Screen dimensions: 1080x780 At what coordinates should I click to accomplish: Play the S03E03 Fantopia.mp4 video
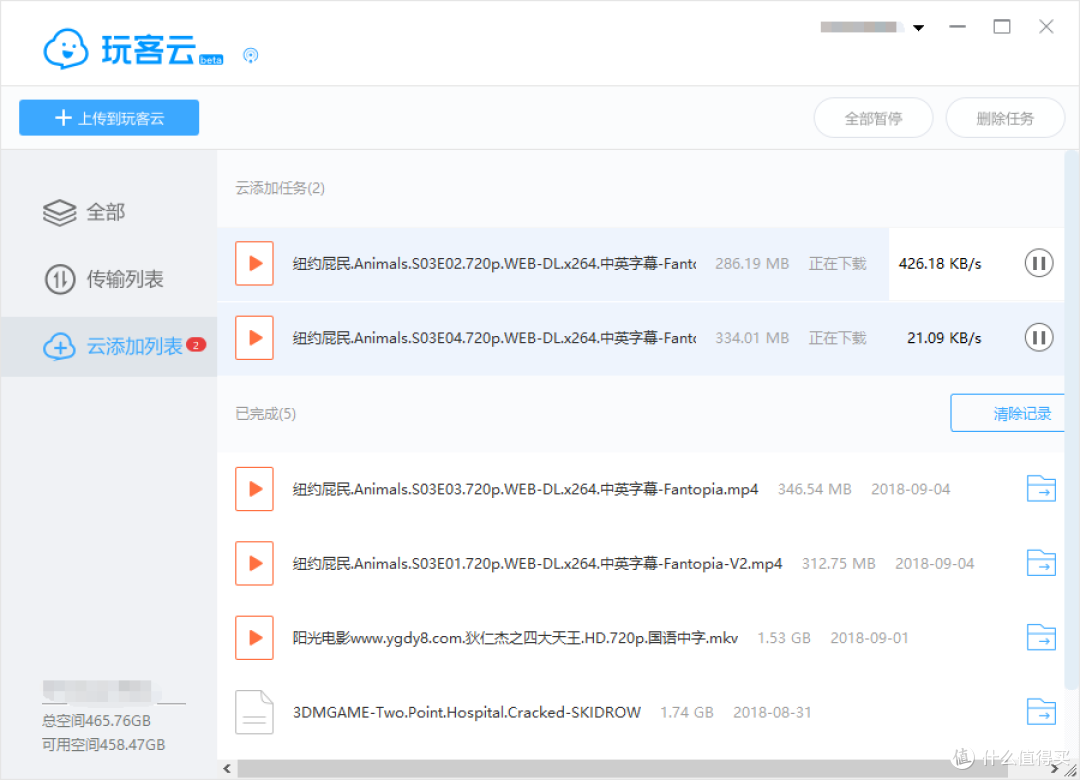coord(254,489)
